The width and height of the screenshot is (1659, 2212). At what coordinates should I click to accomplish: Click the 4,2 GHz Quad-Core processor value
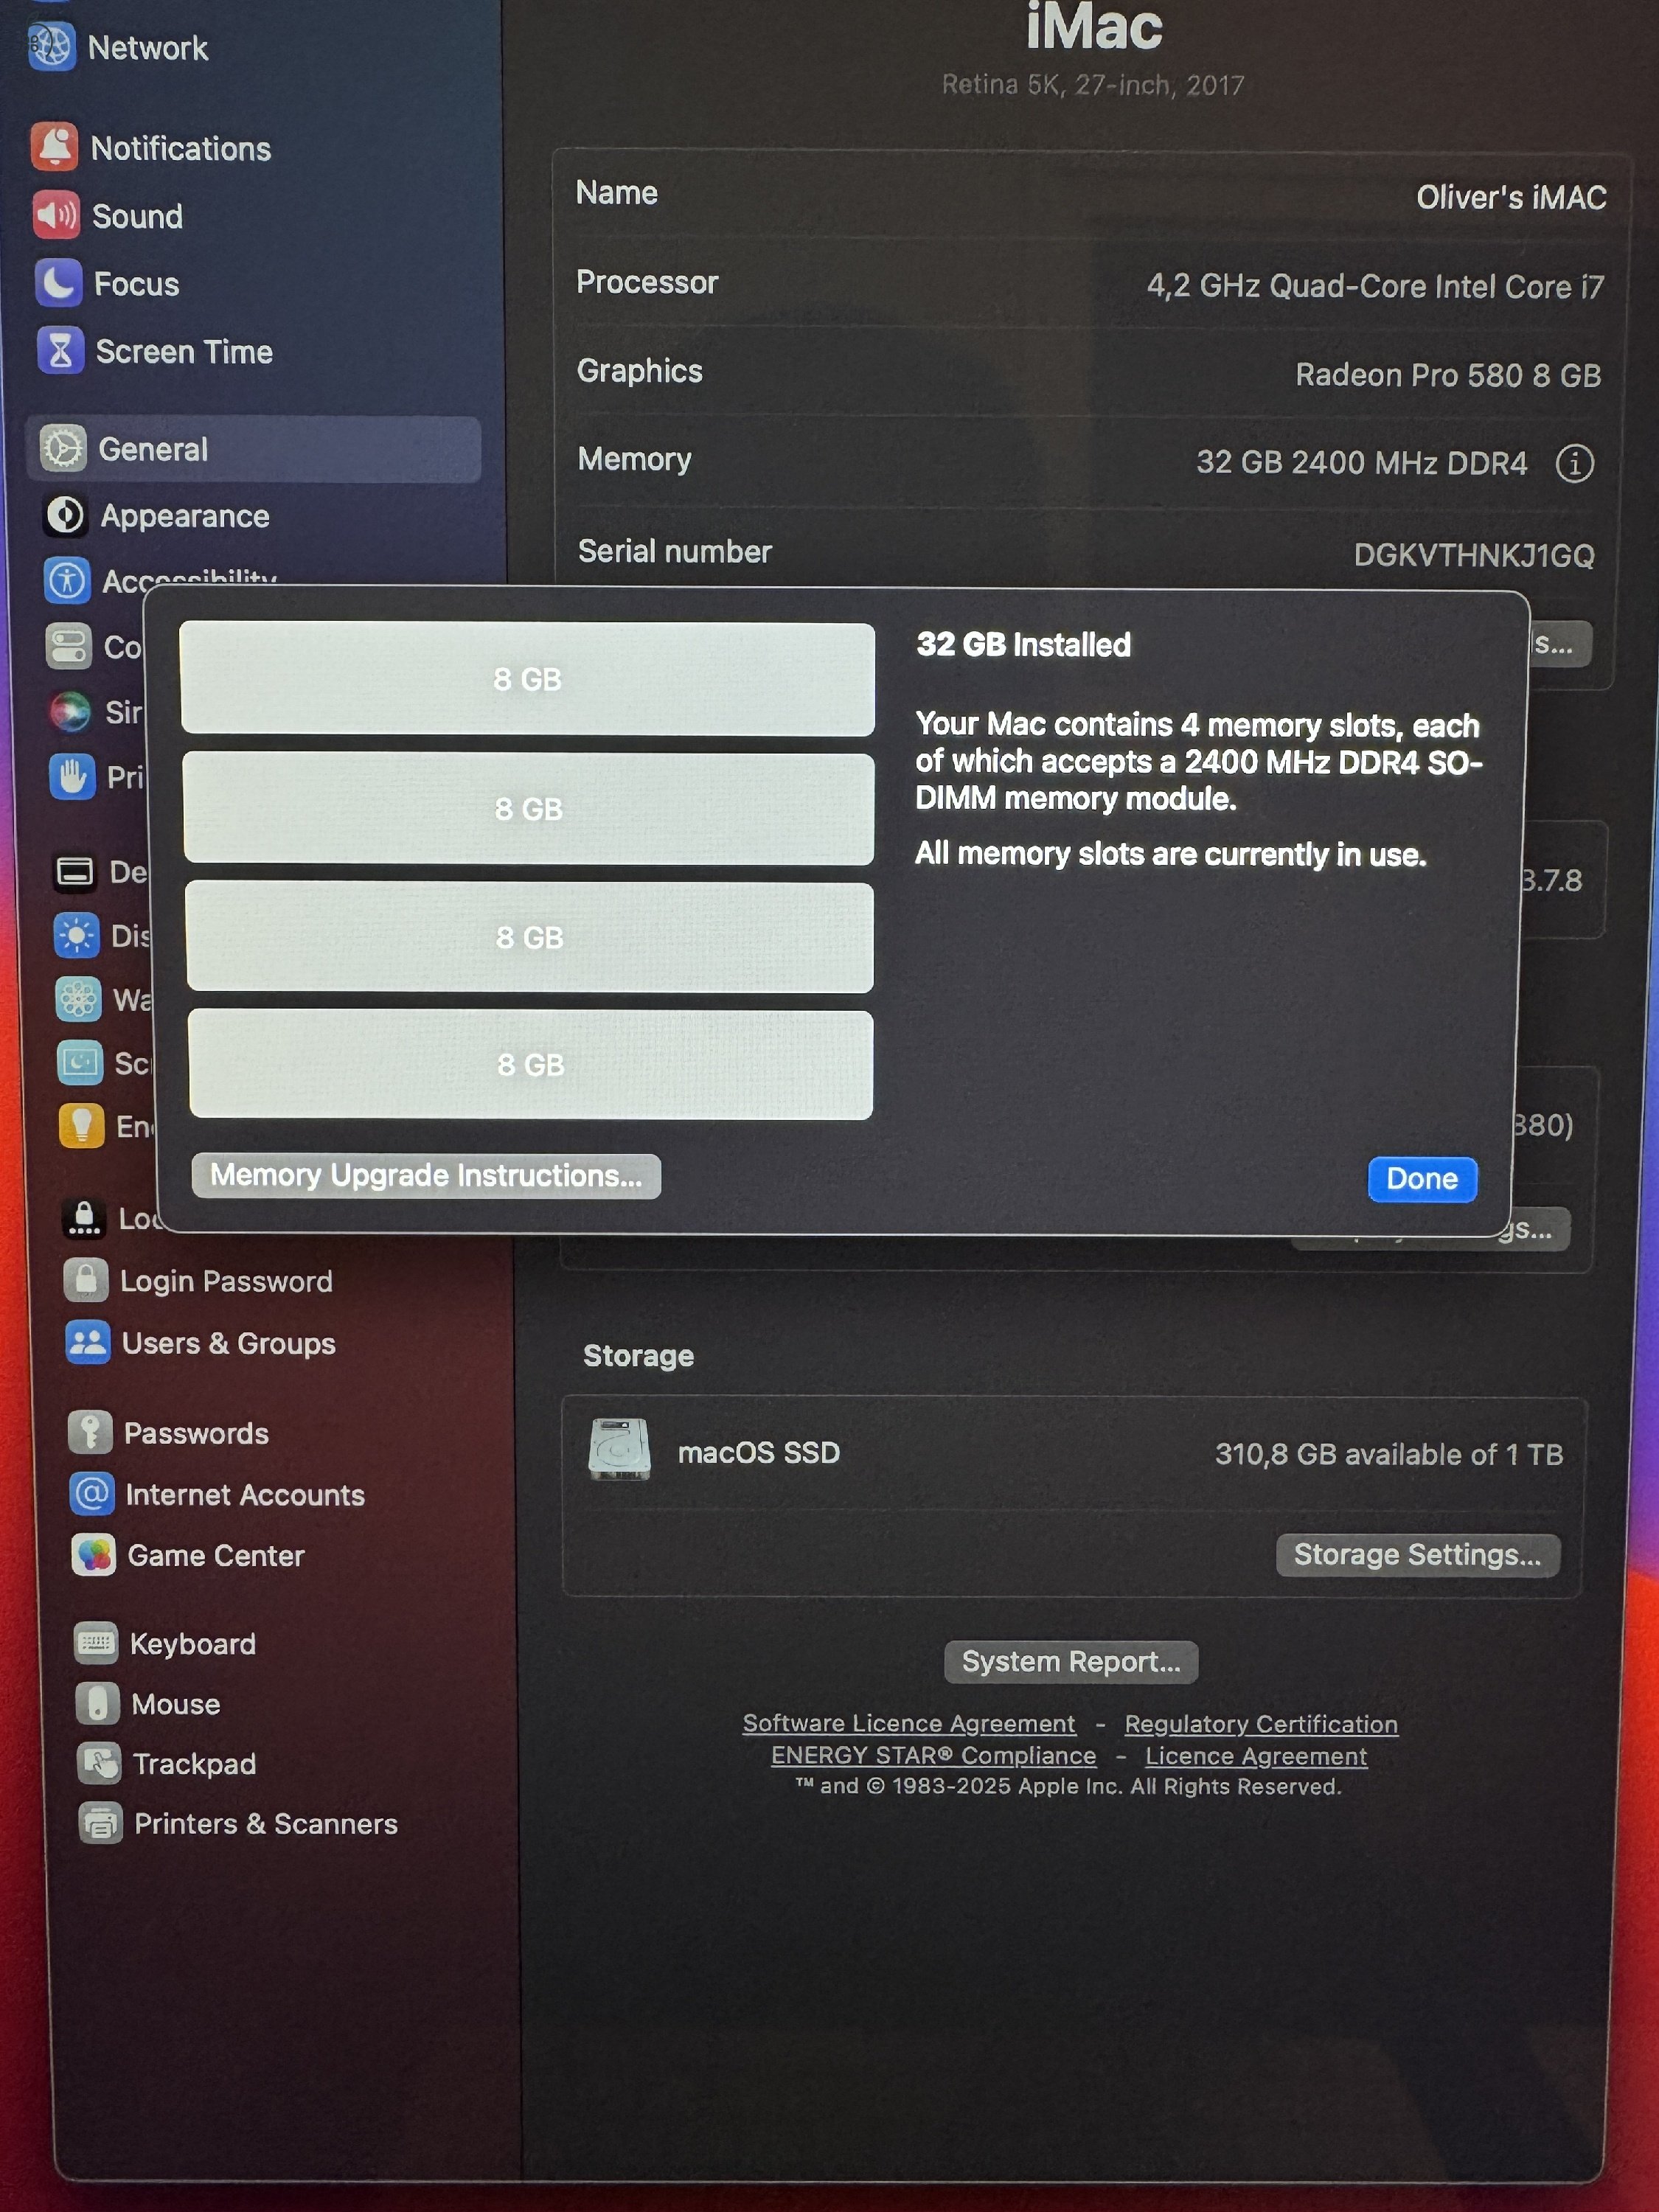1375,286
